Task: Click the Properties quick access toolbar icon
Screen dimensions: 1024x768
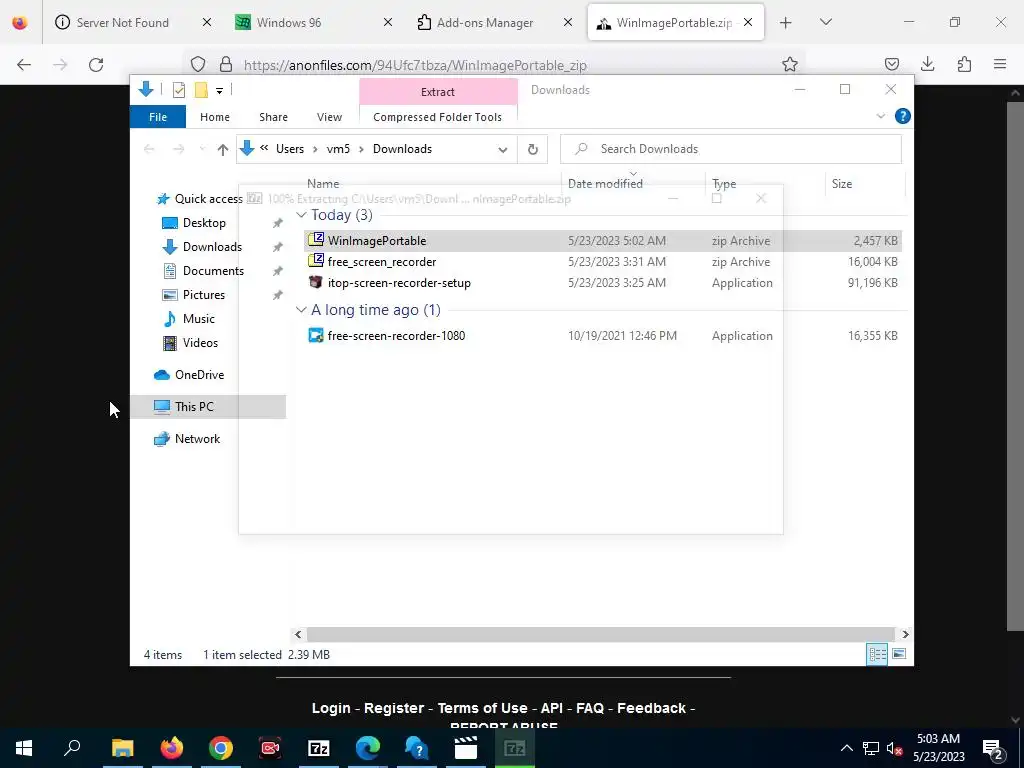Action: coord(178,90)
